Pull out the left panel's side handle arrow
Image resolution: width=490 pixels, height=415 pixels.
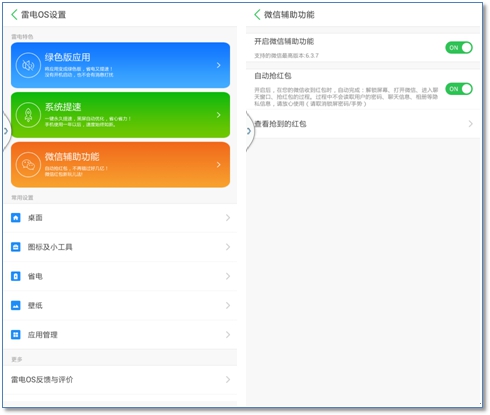coord(6,131)
